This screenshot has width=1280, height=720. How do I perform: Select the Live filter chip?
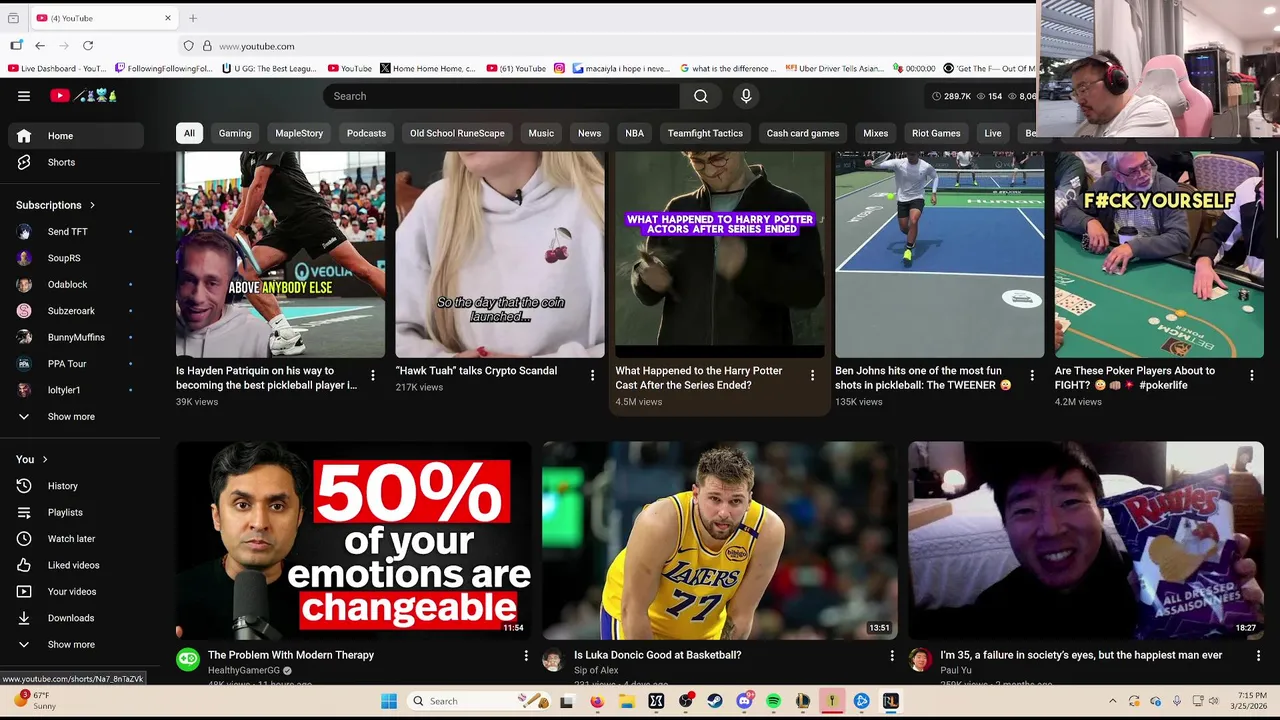tap(992, 133)
